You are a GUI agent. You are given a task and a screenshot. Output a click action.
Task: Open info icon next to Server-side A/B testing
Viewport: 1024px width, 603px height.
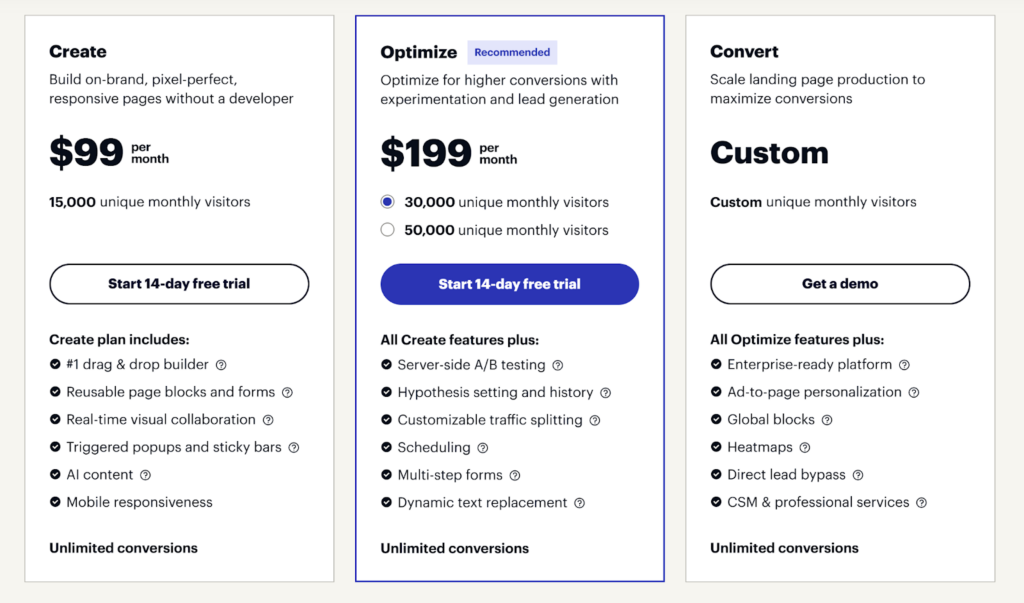pyautogui.click(x=558, y=365)
